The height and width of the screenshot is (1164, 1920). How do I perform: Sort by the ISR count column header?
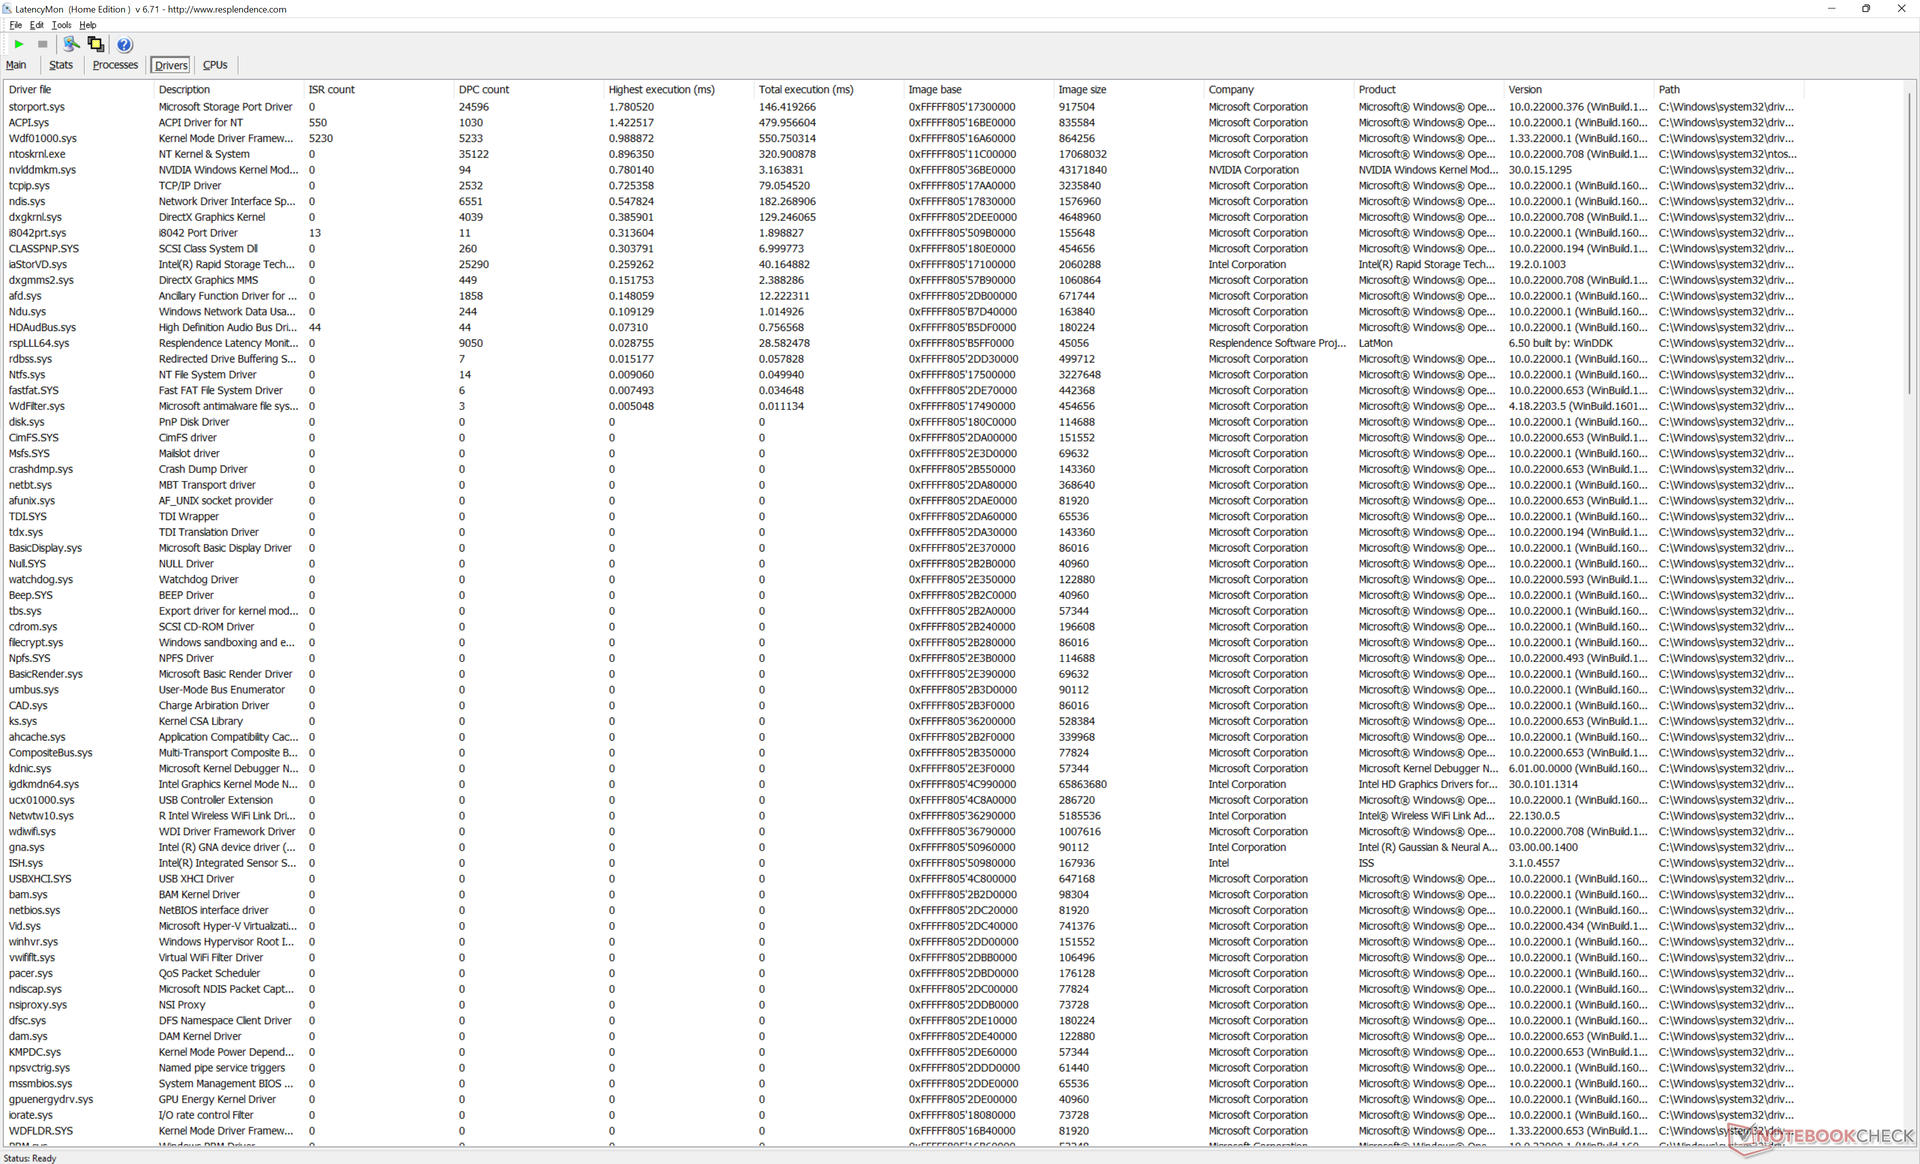331,90
